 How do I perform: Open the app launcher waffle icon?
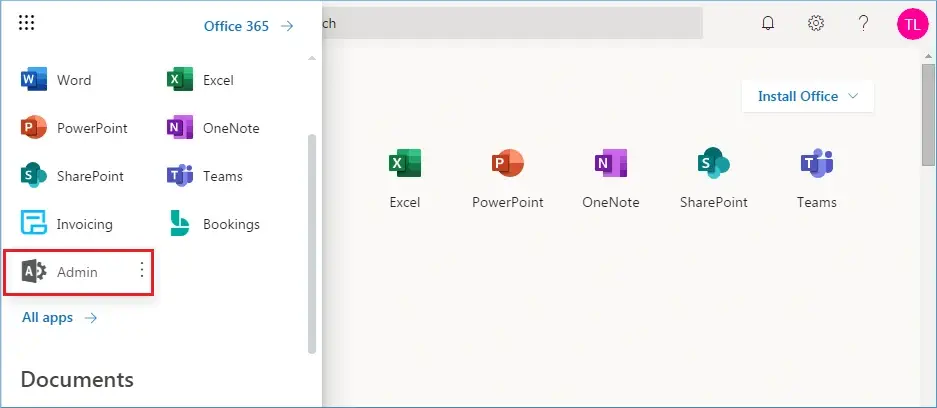pyautogui.click(x=26, y=23)
